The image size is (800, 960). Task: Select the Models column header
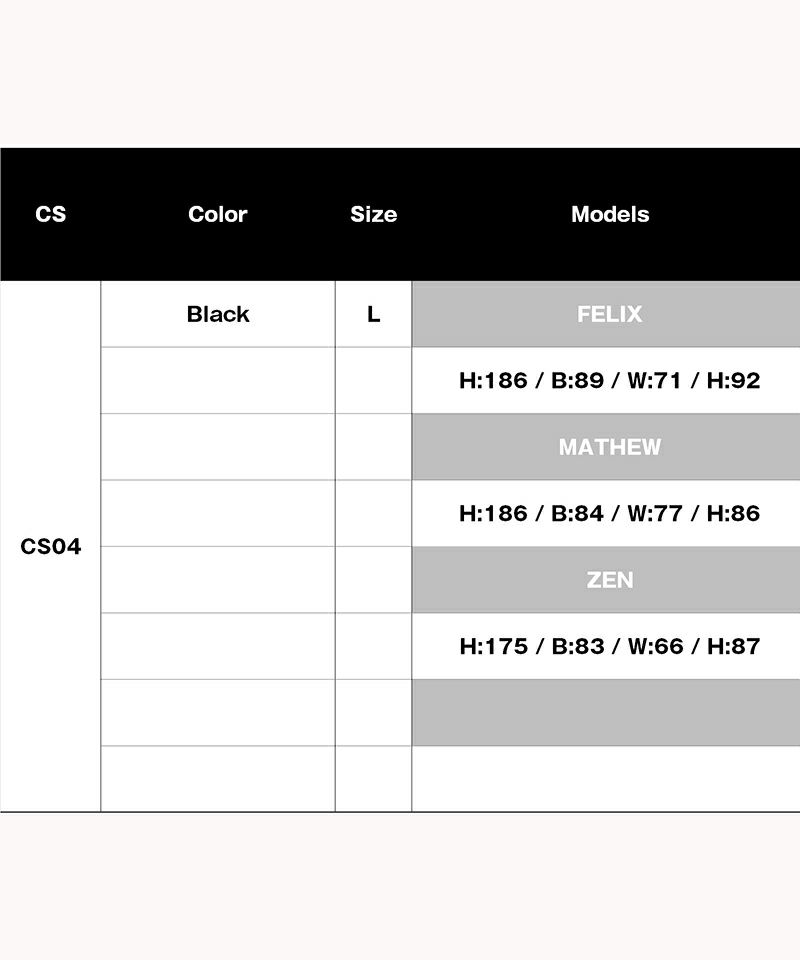pyautogui.click(x=609, y=214)
